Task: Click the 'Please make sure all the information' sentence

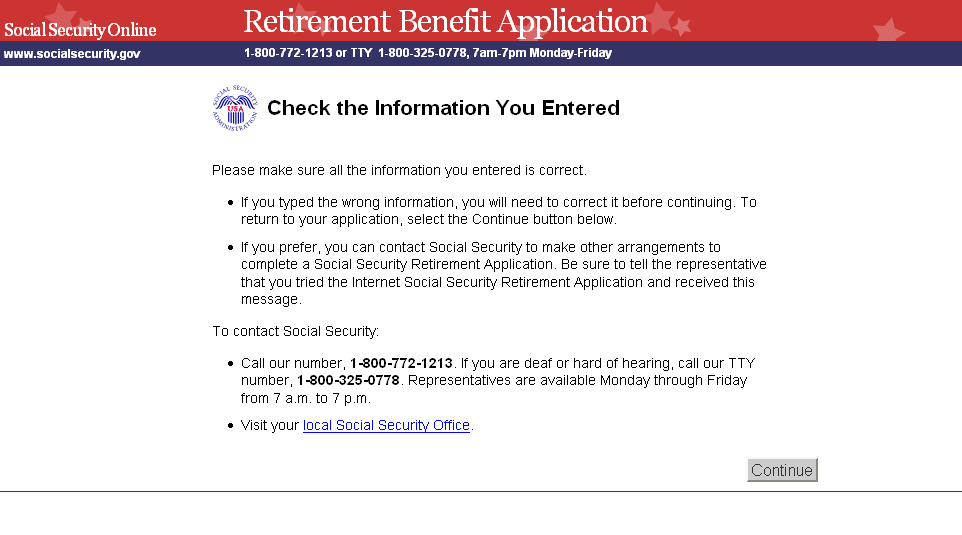Action: (x=399, y=170)
